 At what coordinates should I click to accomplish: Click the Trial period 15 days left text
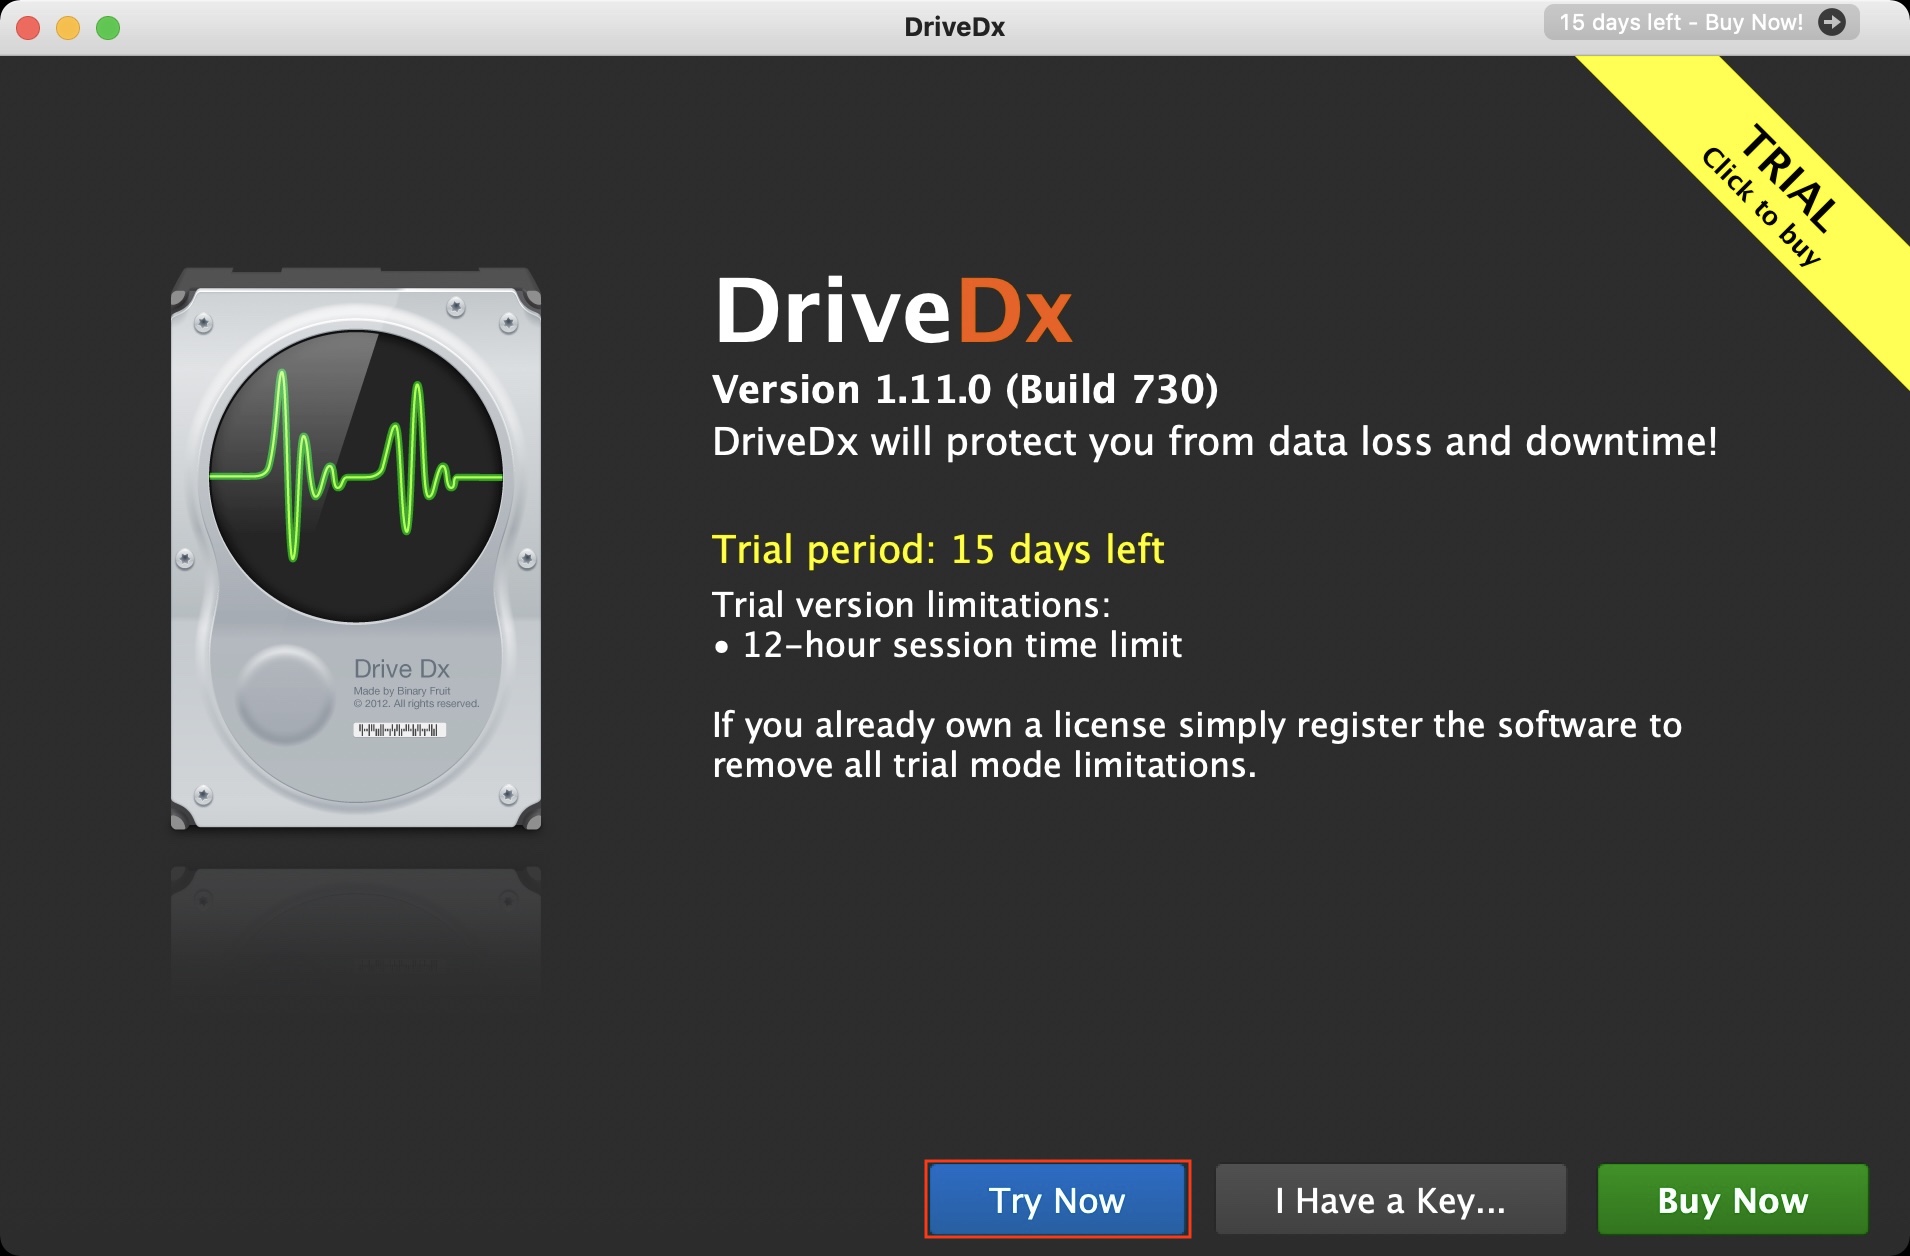pos(938,549)
